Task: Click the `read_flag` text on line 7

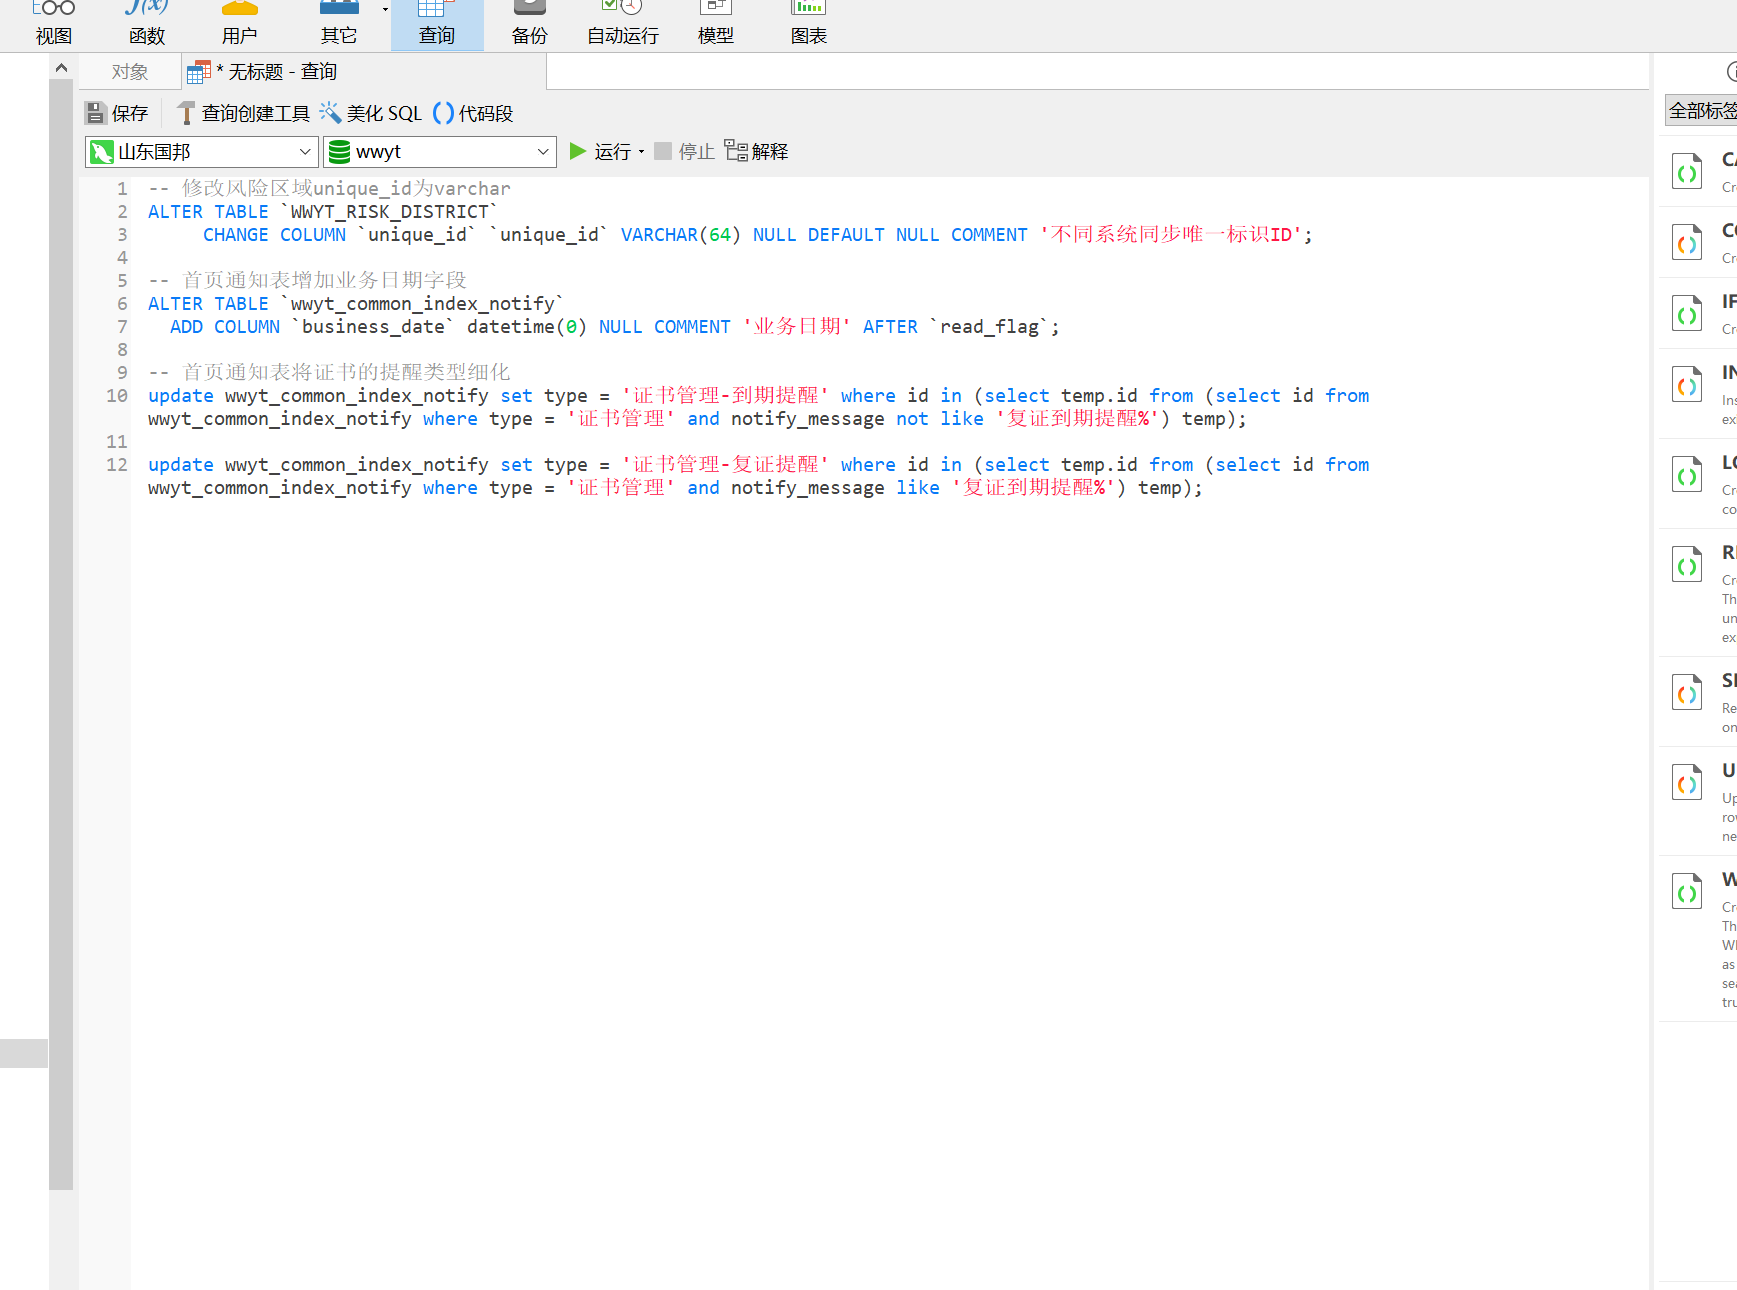Action: click(989, 327)
